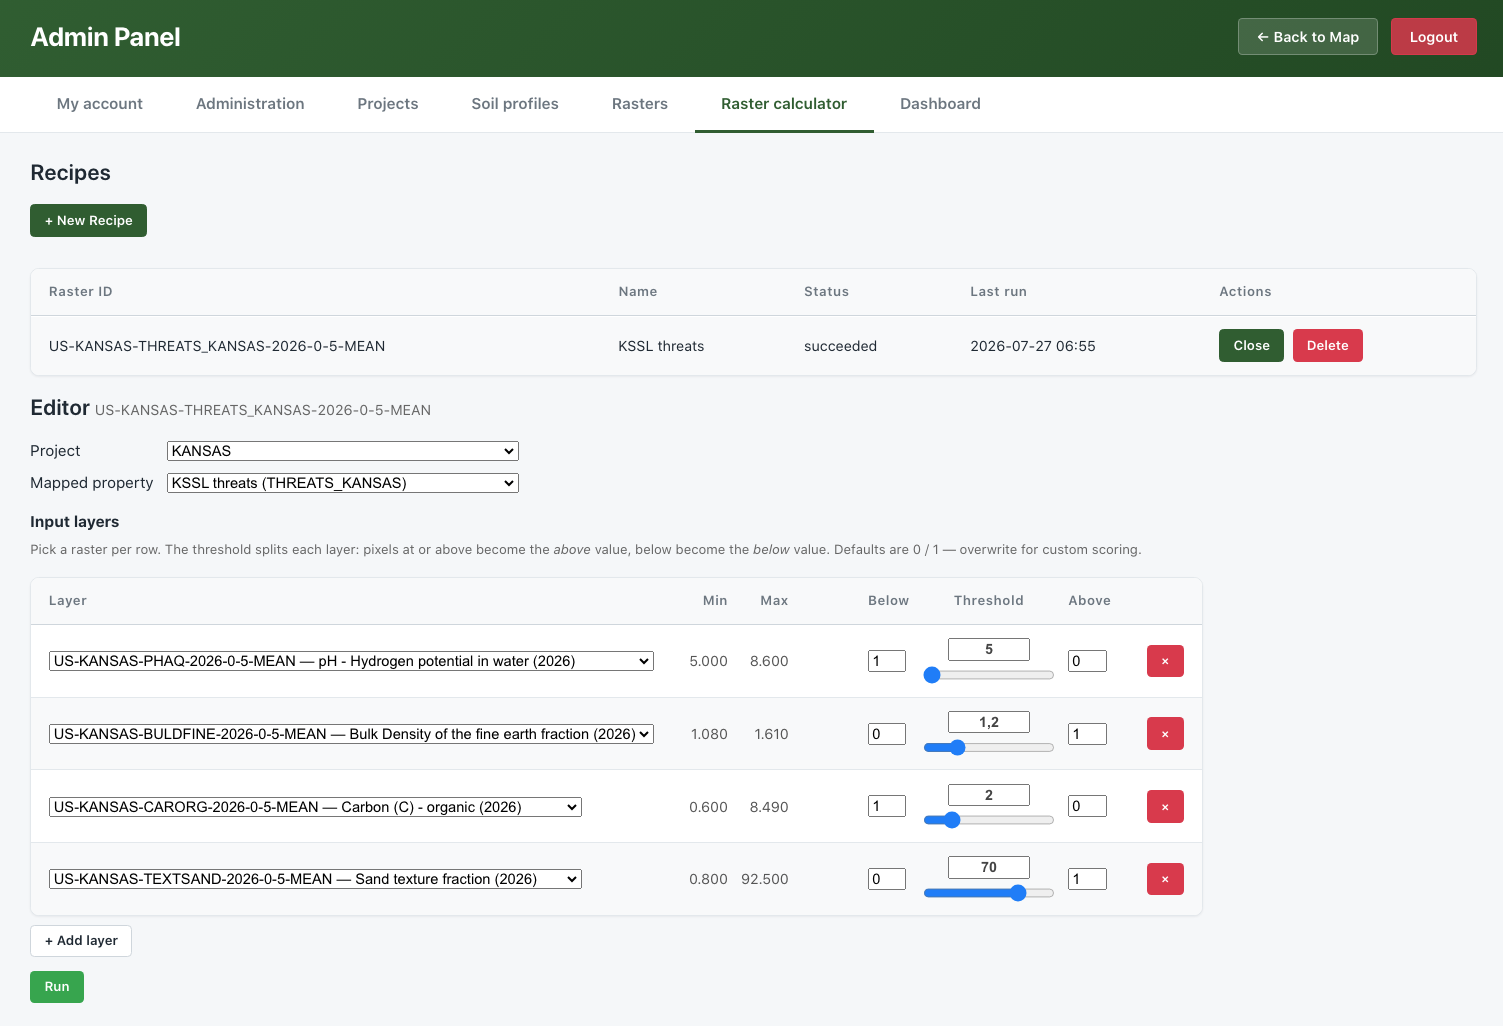Screen dimensions: 1503x1026
Task: Select the Raster calculator tab
Action: point(784,104)
